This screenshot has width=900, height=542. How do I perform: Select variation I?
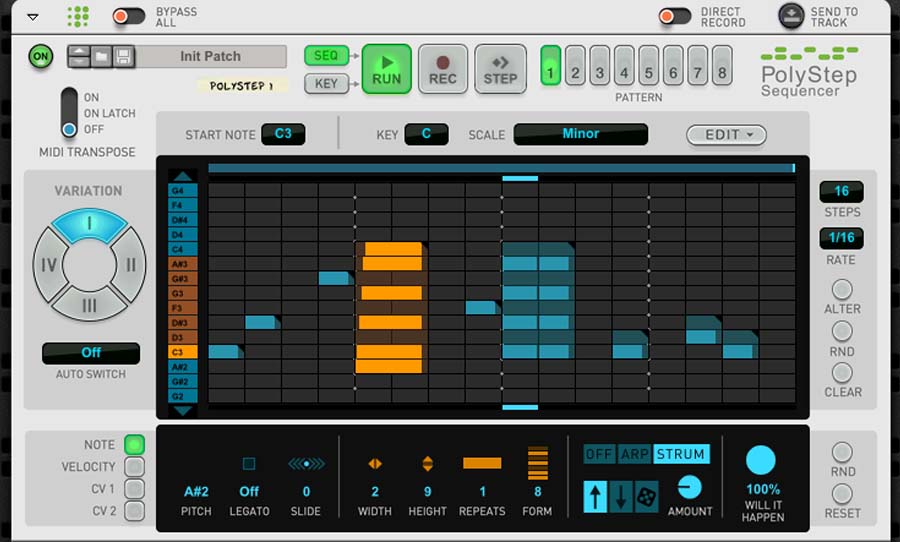pyautogui.click(x=90, y=223)
